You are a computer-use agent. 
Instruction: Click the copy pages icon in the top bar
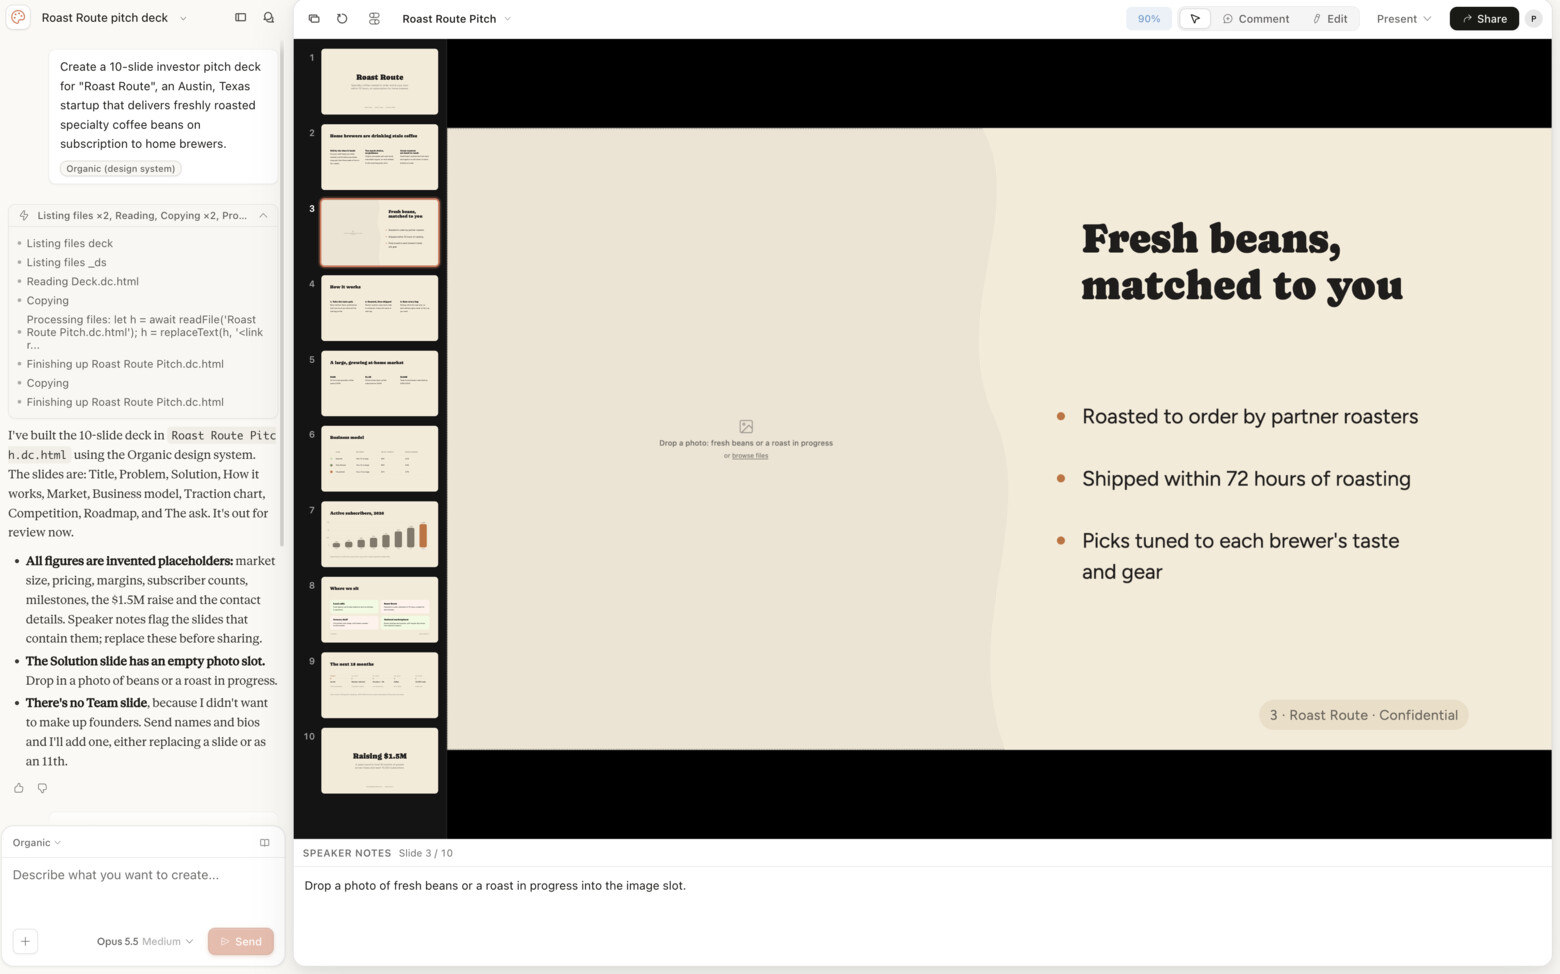(314, 18)
